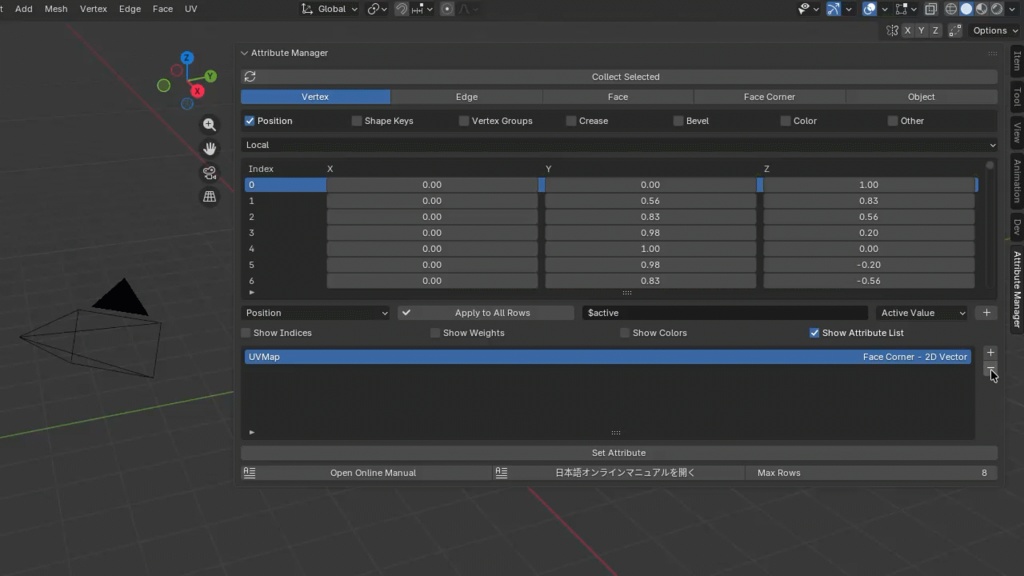Activate the Move/Pan hand icon in viewport
This screenshot has height=576, width=1024.
[210, 149]
